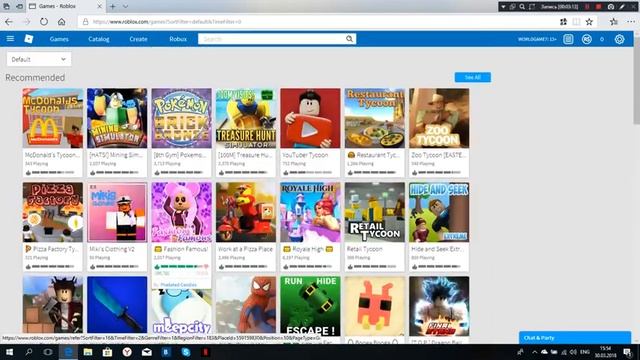Open the Windows Start menu
This screenshot has height=360, width=640.
9,352
